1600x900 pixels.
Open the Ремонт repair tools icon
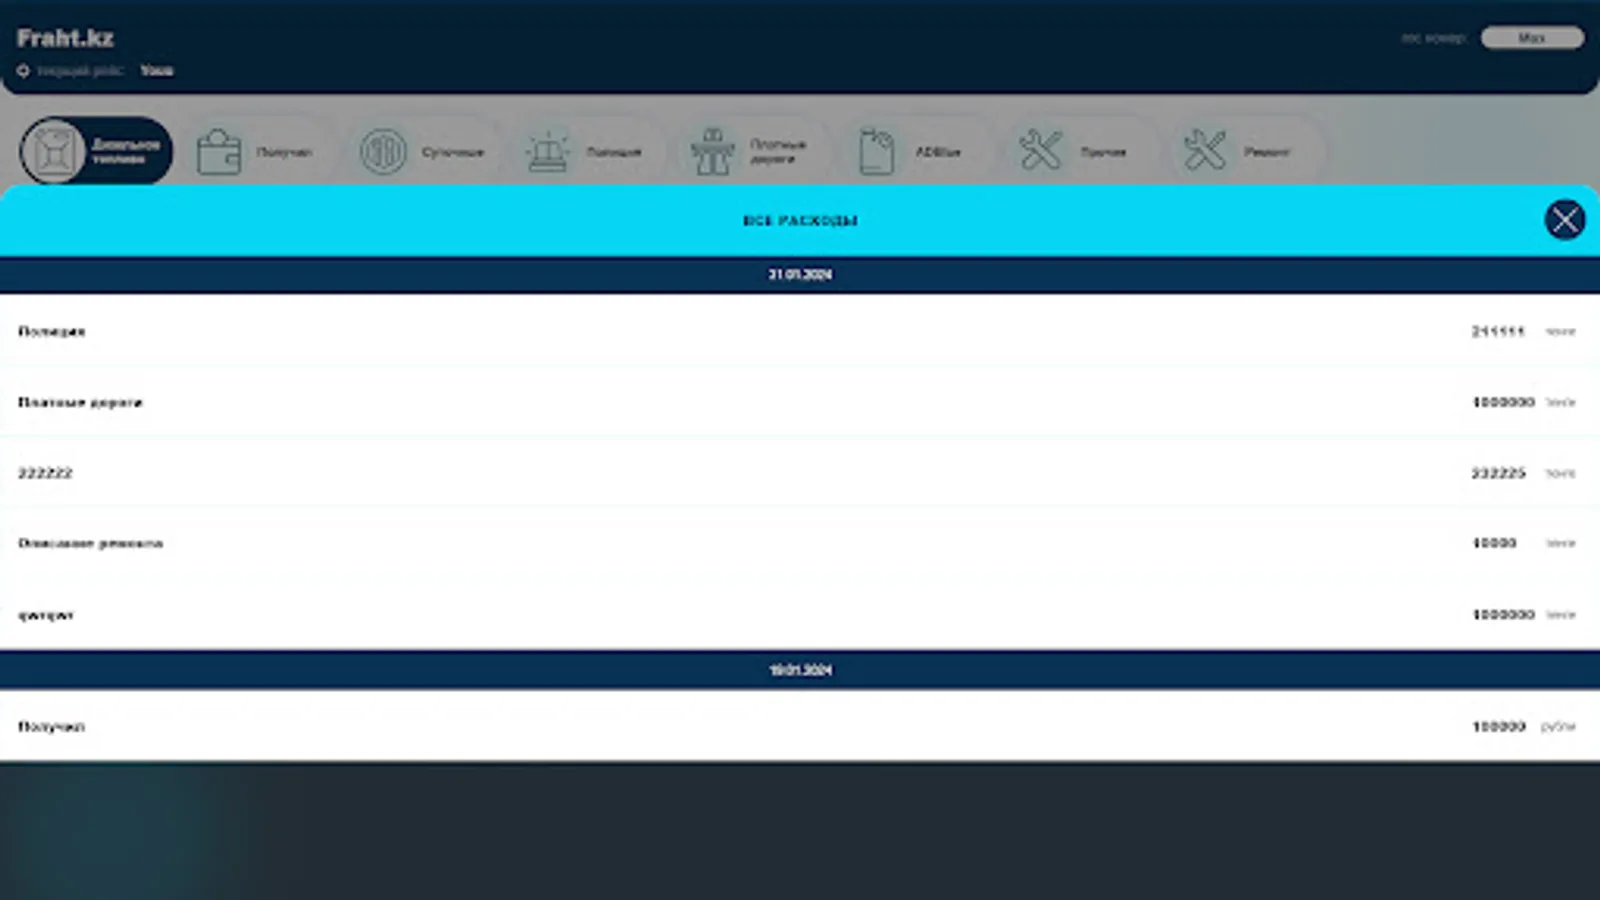coord(1206,150)
